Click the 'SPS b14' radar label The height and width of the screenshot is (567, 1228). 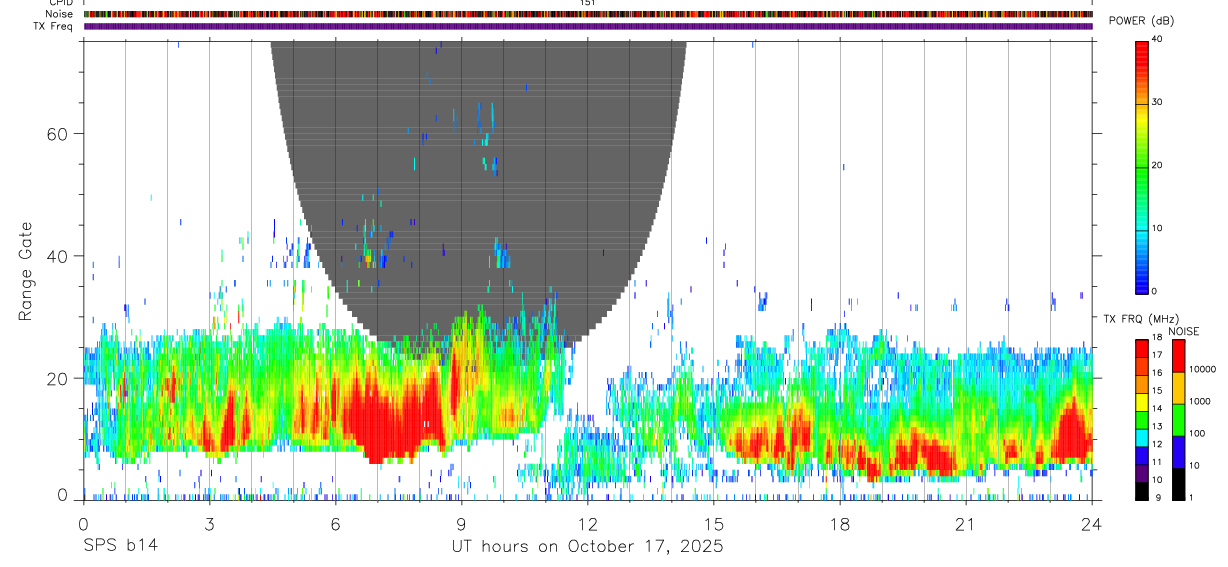click(120, 546)
